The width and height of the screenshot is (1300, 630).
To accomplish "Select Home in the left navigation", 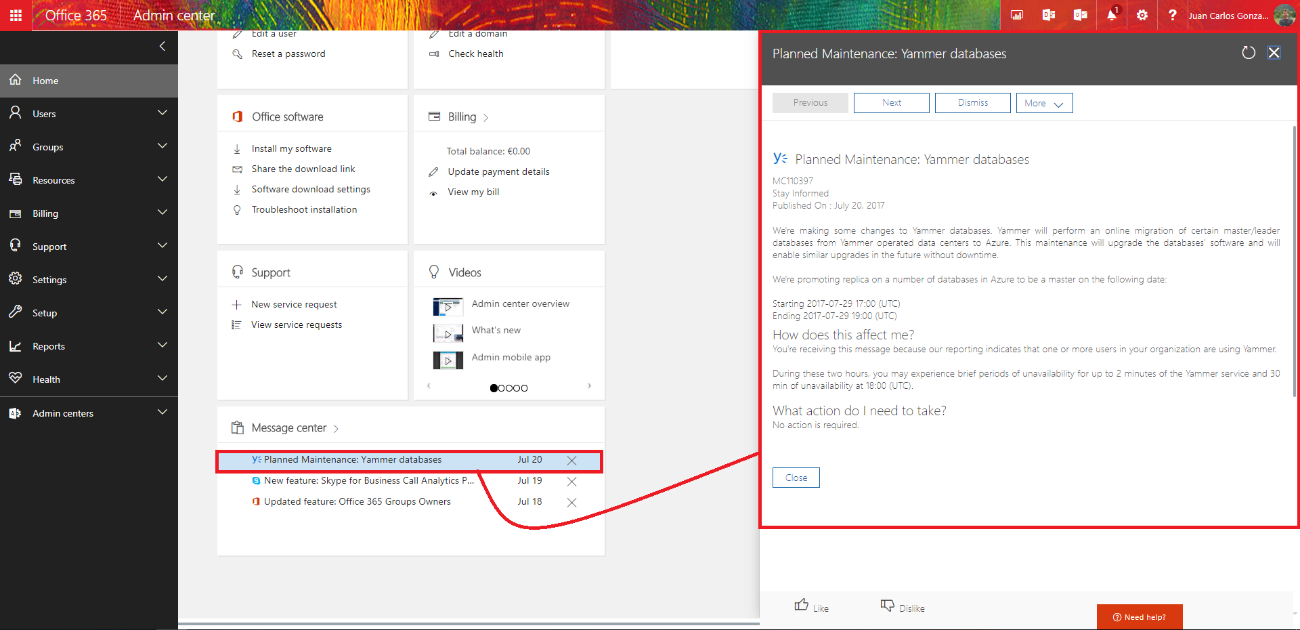I will [45, 81].
